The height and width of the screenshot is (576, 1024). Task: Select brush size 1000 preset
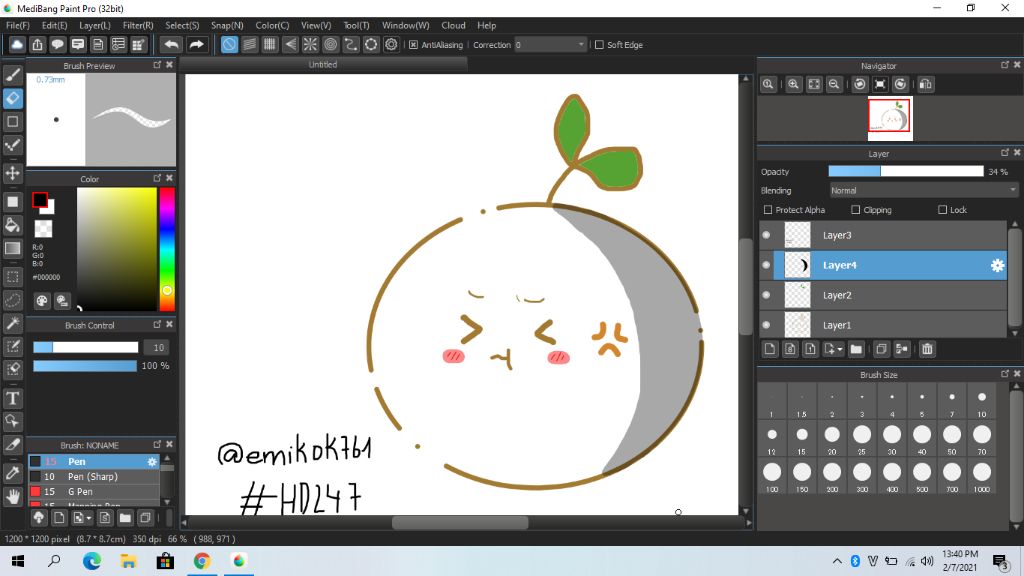[x=982, y=477]
